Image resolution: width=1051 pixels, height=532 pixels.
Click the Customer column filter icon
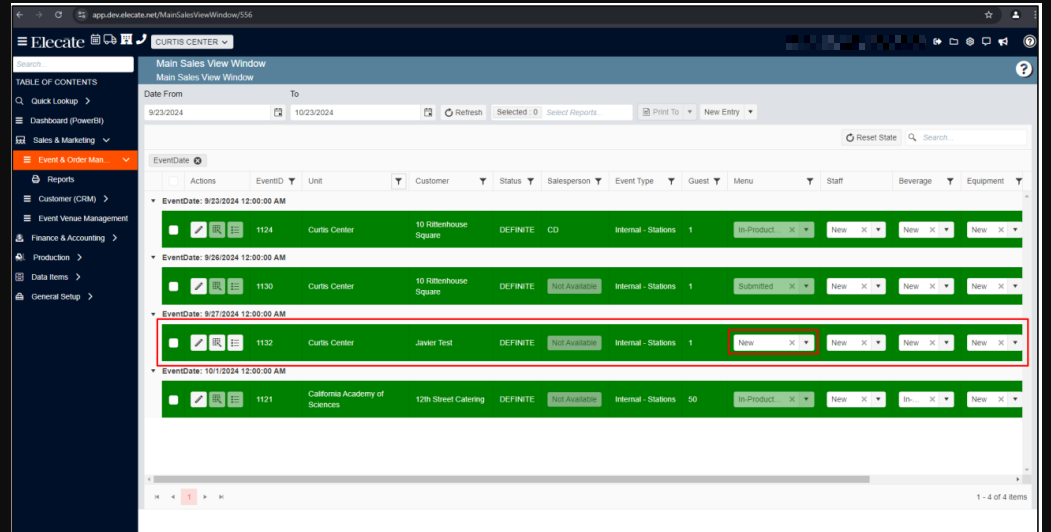click(483, 181)
